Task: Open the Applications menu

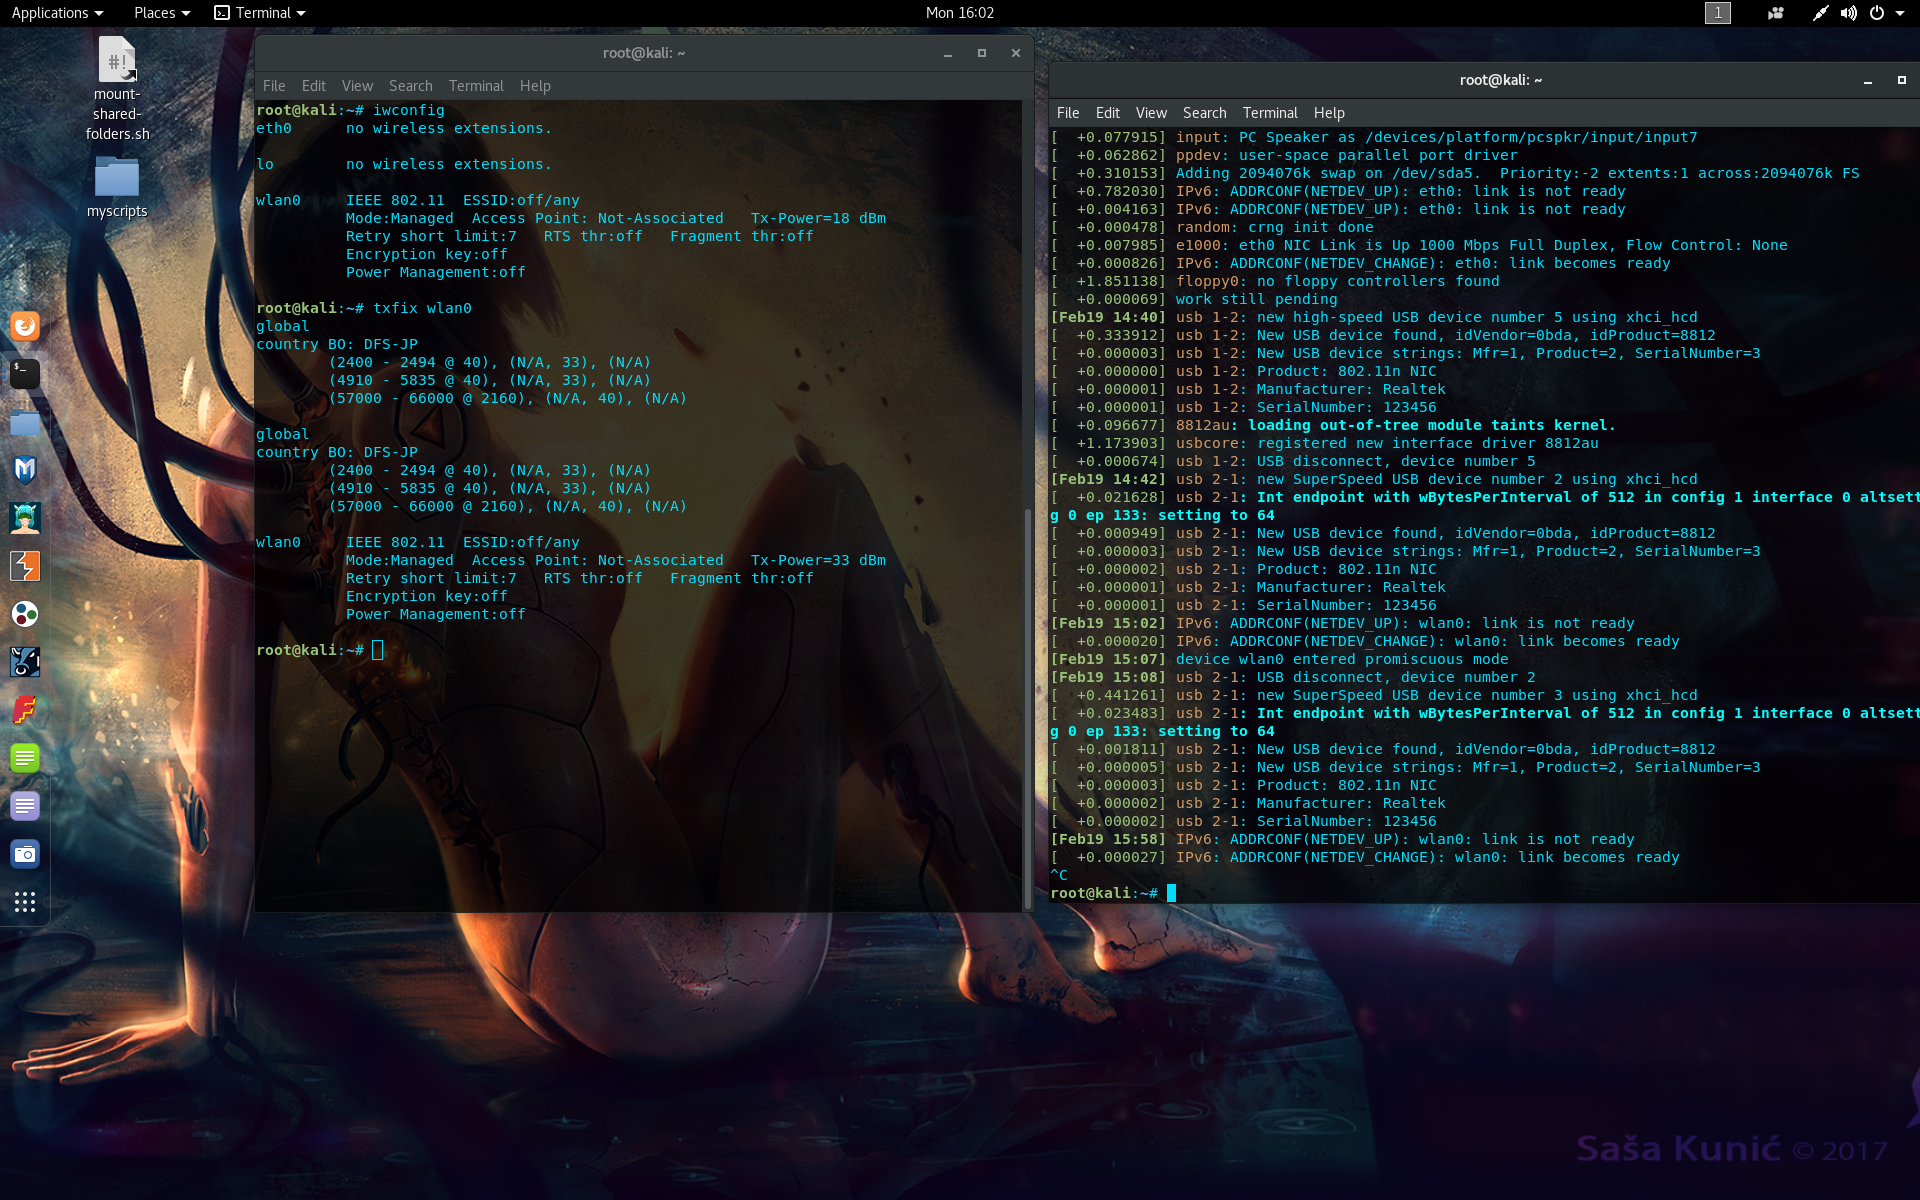Action: click(57, 13)
